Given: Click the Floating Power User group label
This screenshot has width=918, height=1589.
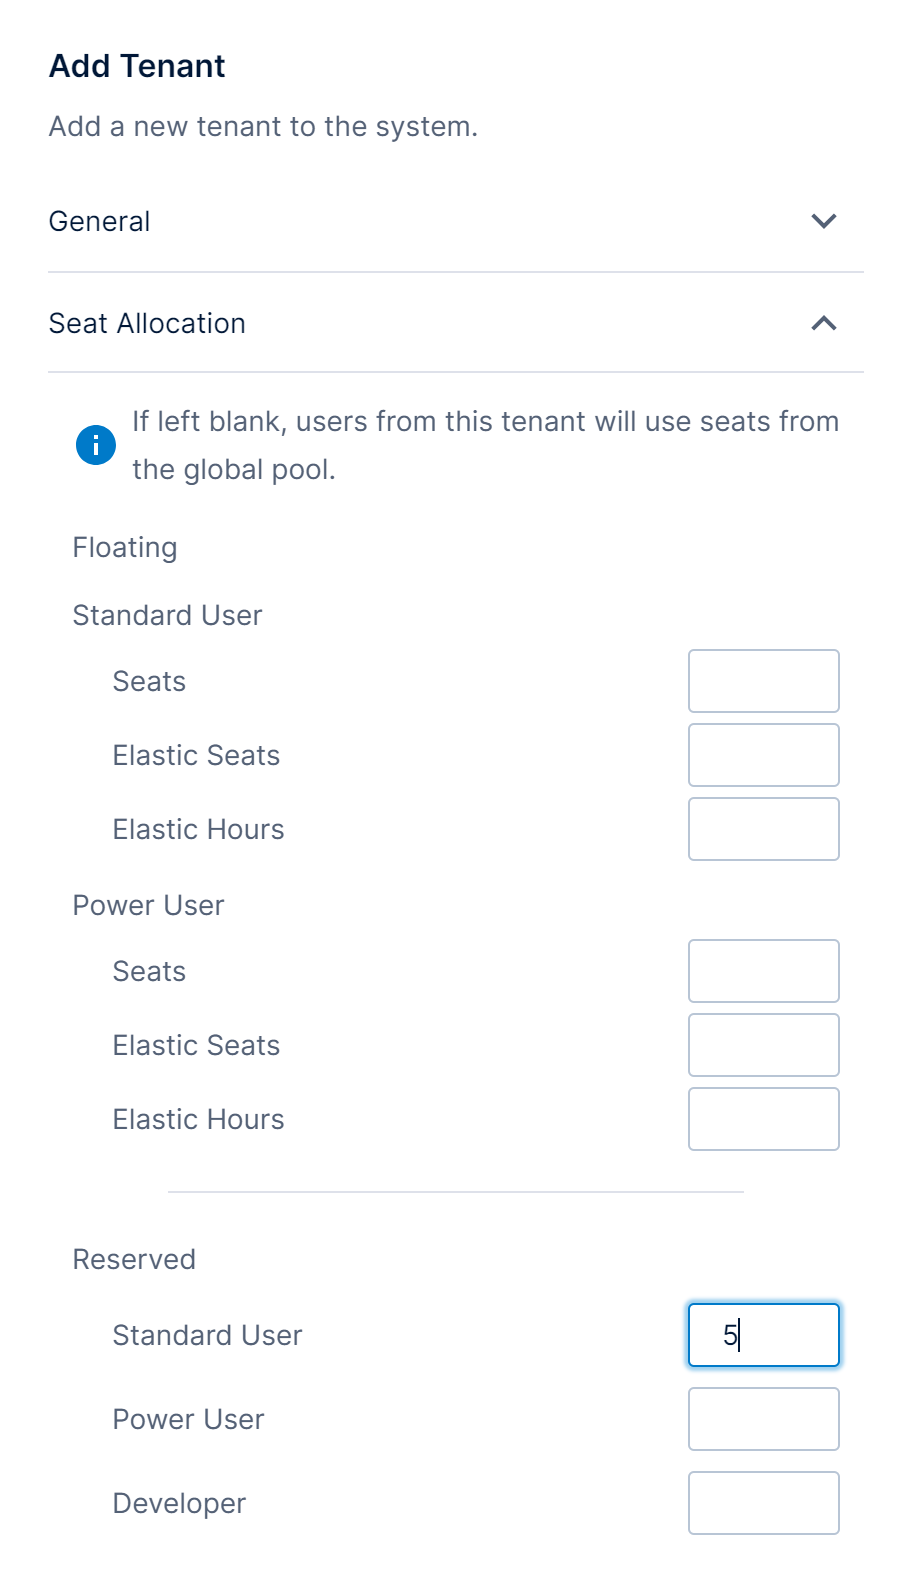Looking at the screenshot, I should tap(148, 905).
